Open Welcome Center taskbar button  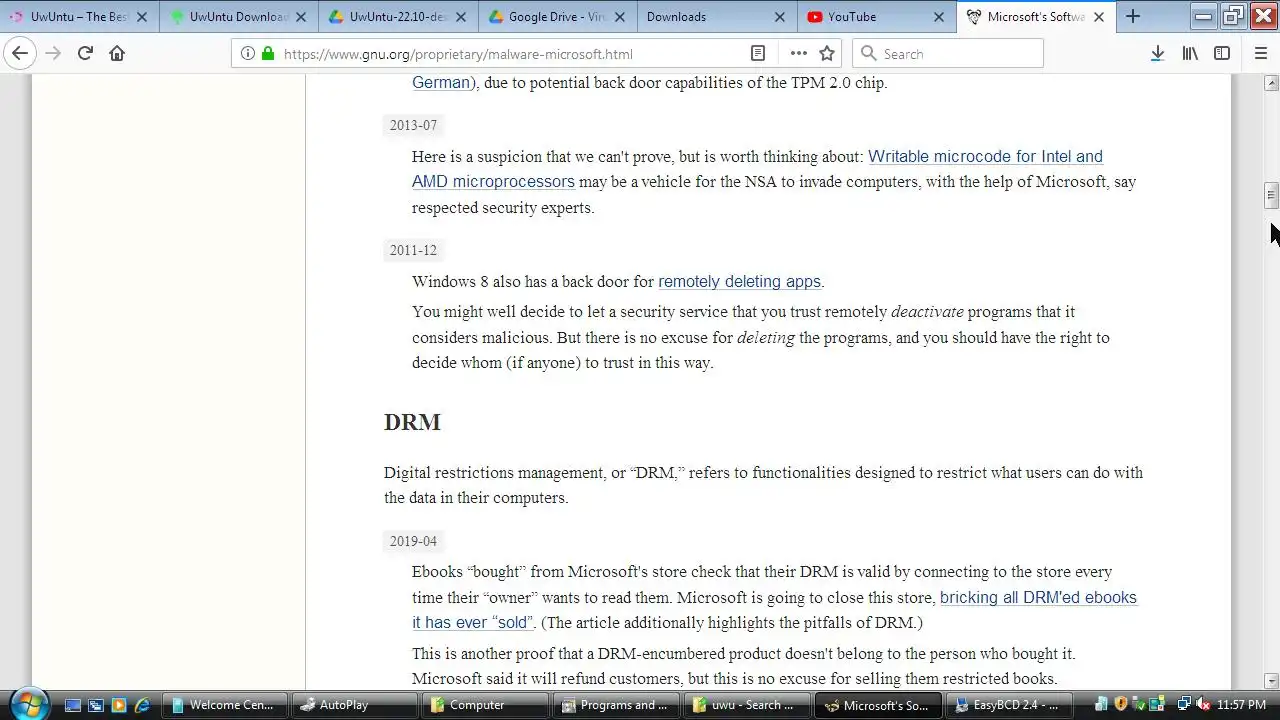point(223,705)
